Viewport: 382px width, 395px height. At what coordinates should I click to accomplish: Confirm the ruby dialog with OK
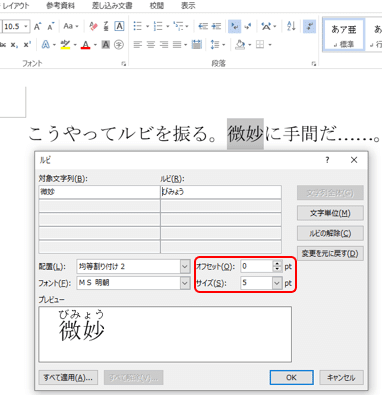coord(291,377)
